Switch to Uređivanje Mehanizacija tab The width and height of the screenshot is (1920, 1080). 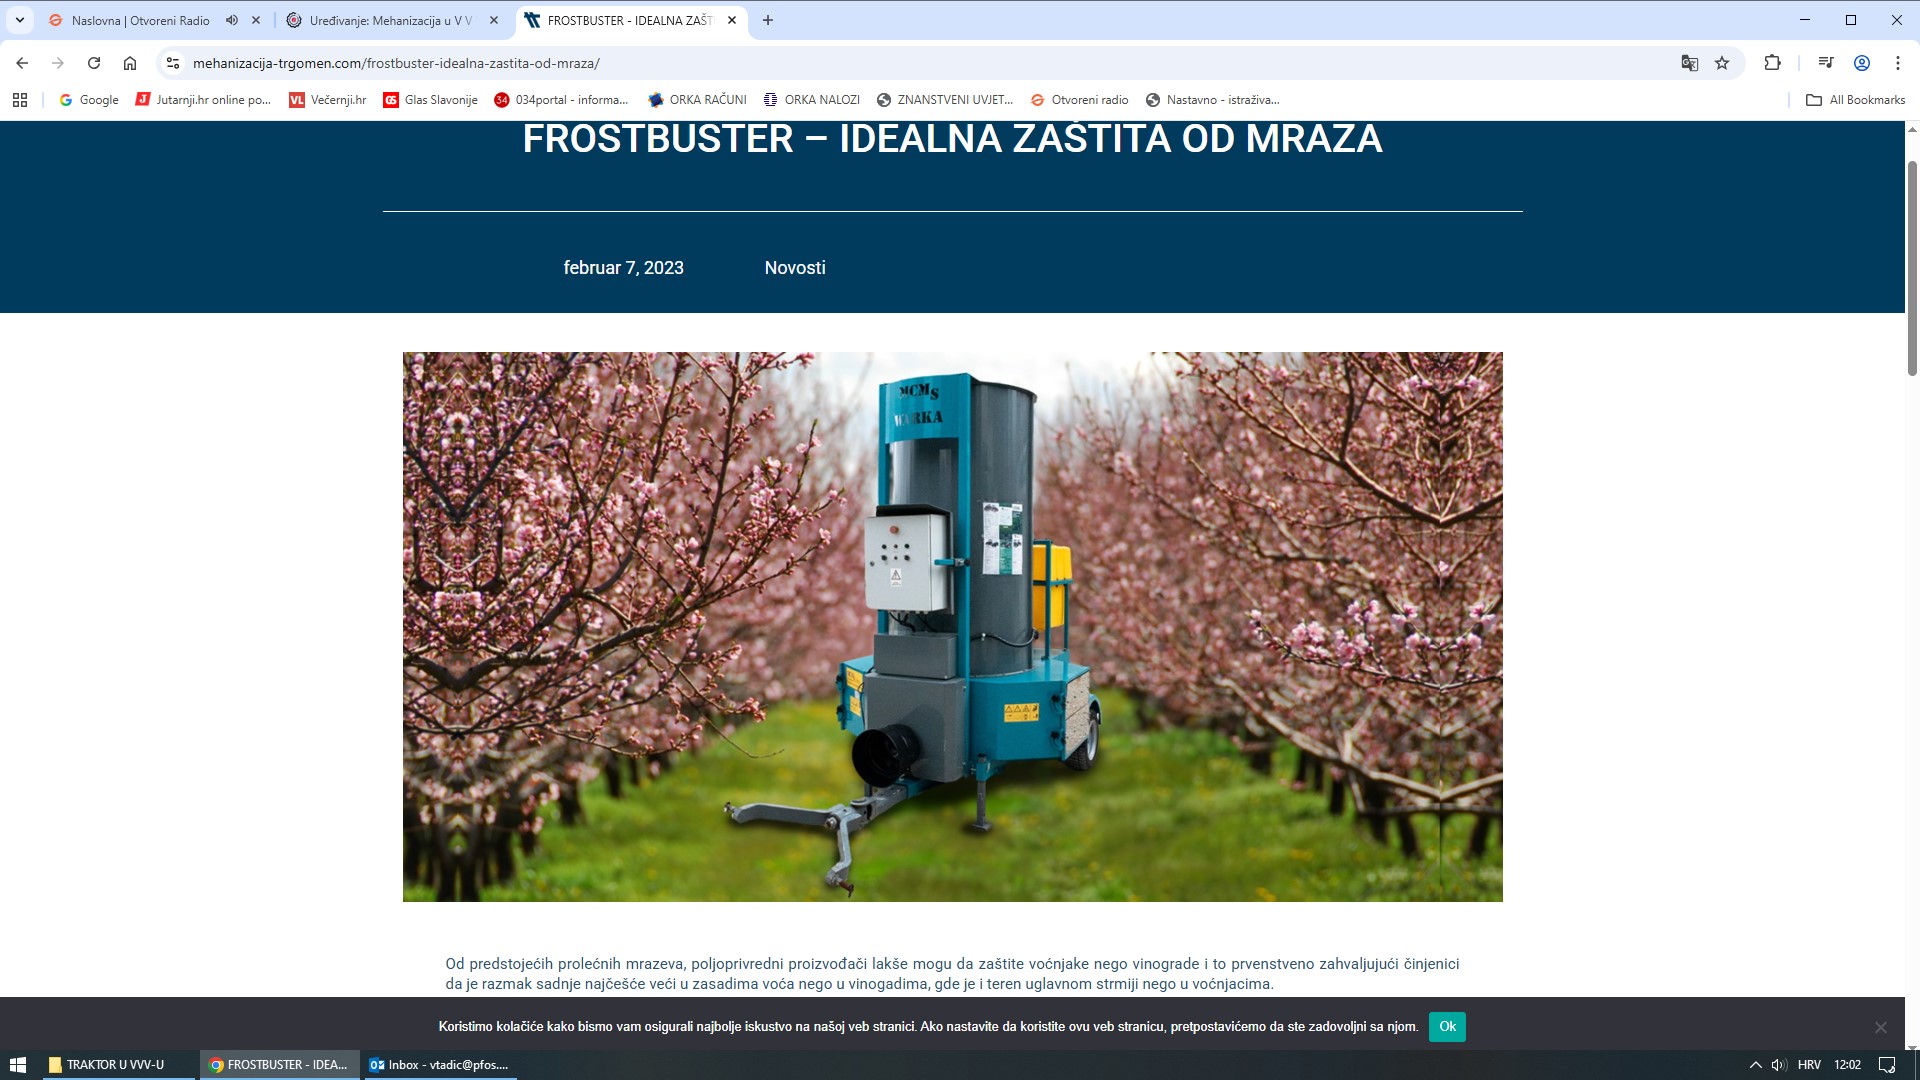390,20
